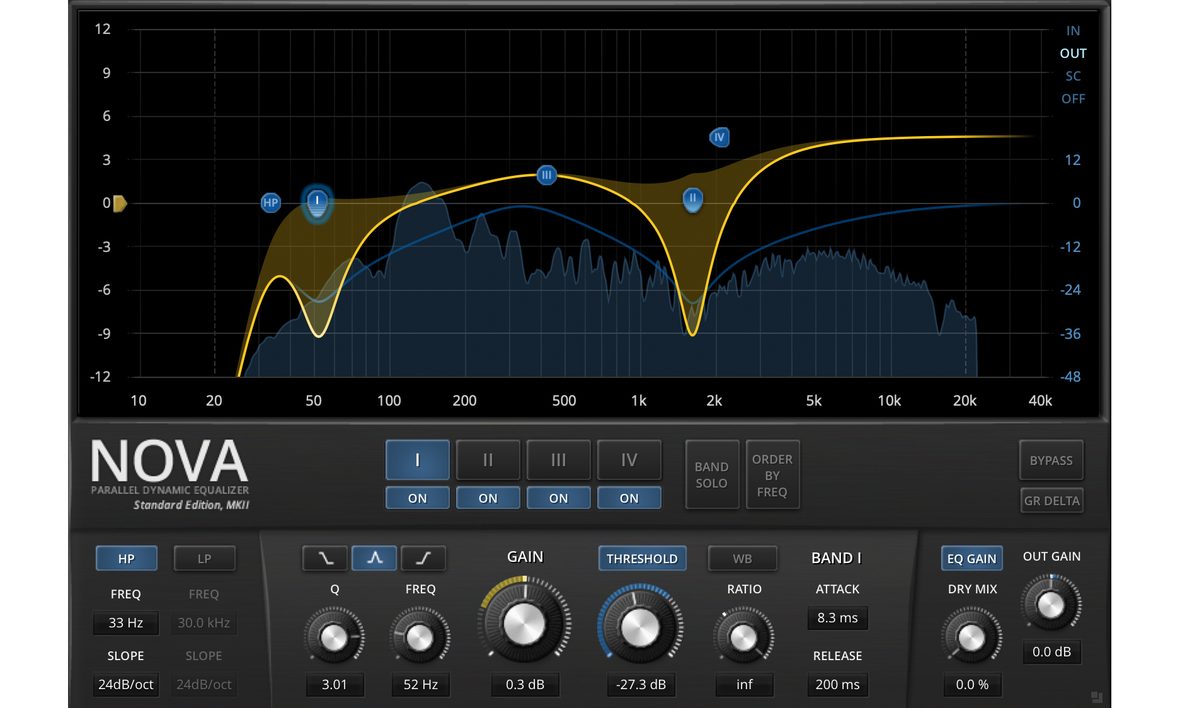Select band III node on the curve
The image size is (1180, 708).
pos(546,175)
